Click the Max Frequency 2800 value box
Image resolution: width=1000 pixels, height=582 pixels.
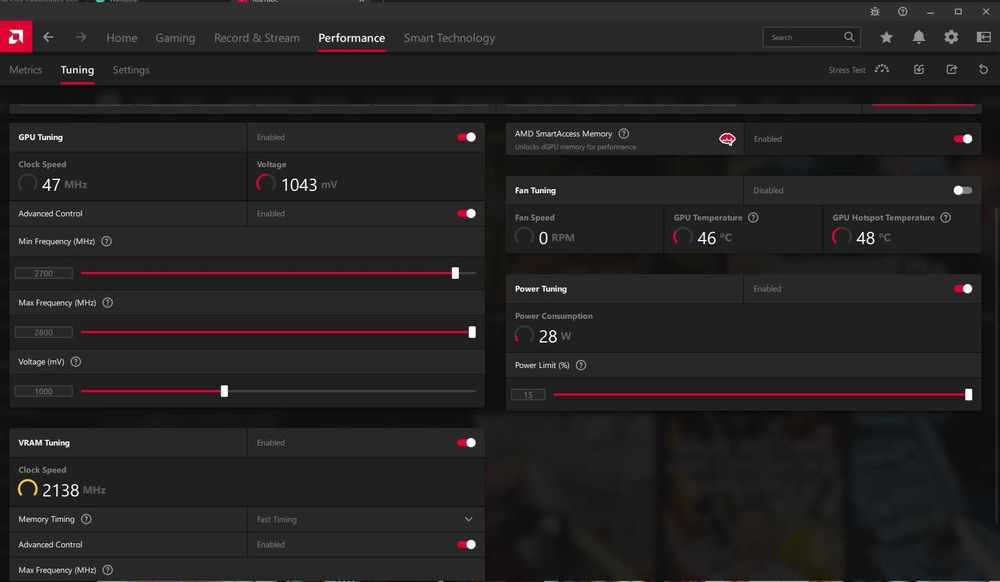pos(43,332)
